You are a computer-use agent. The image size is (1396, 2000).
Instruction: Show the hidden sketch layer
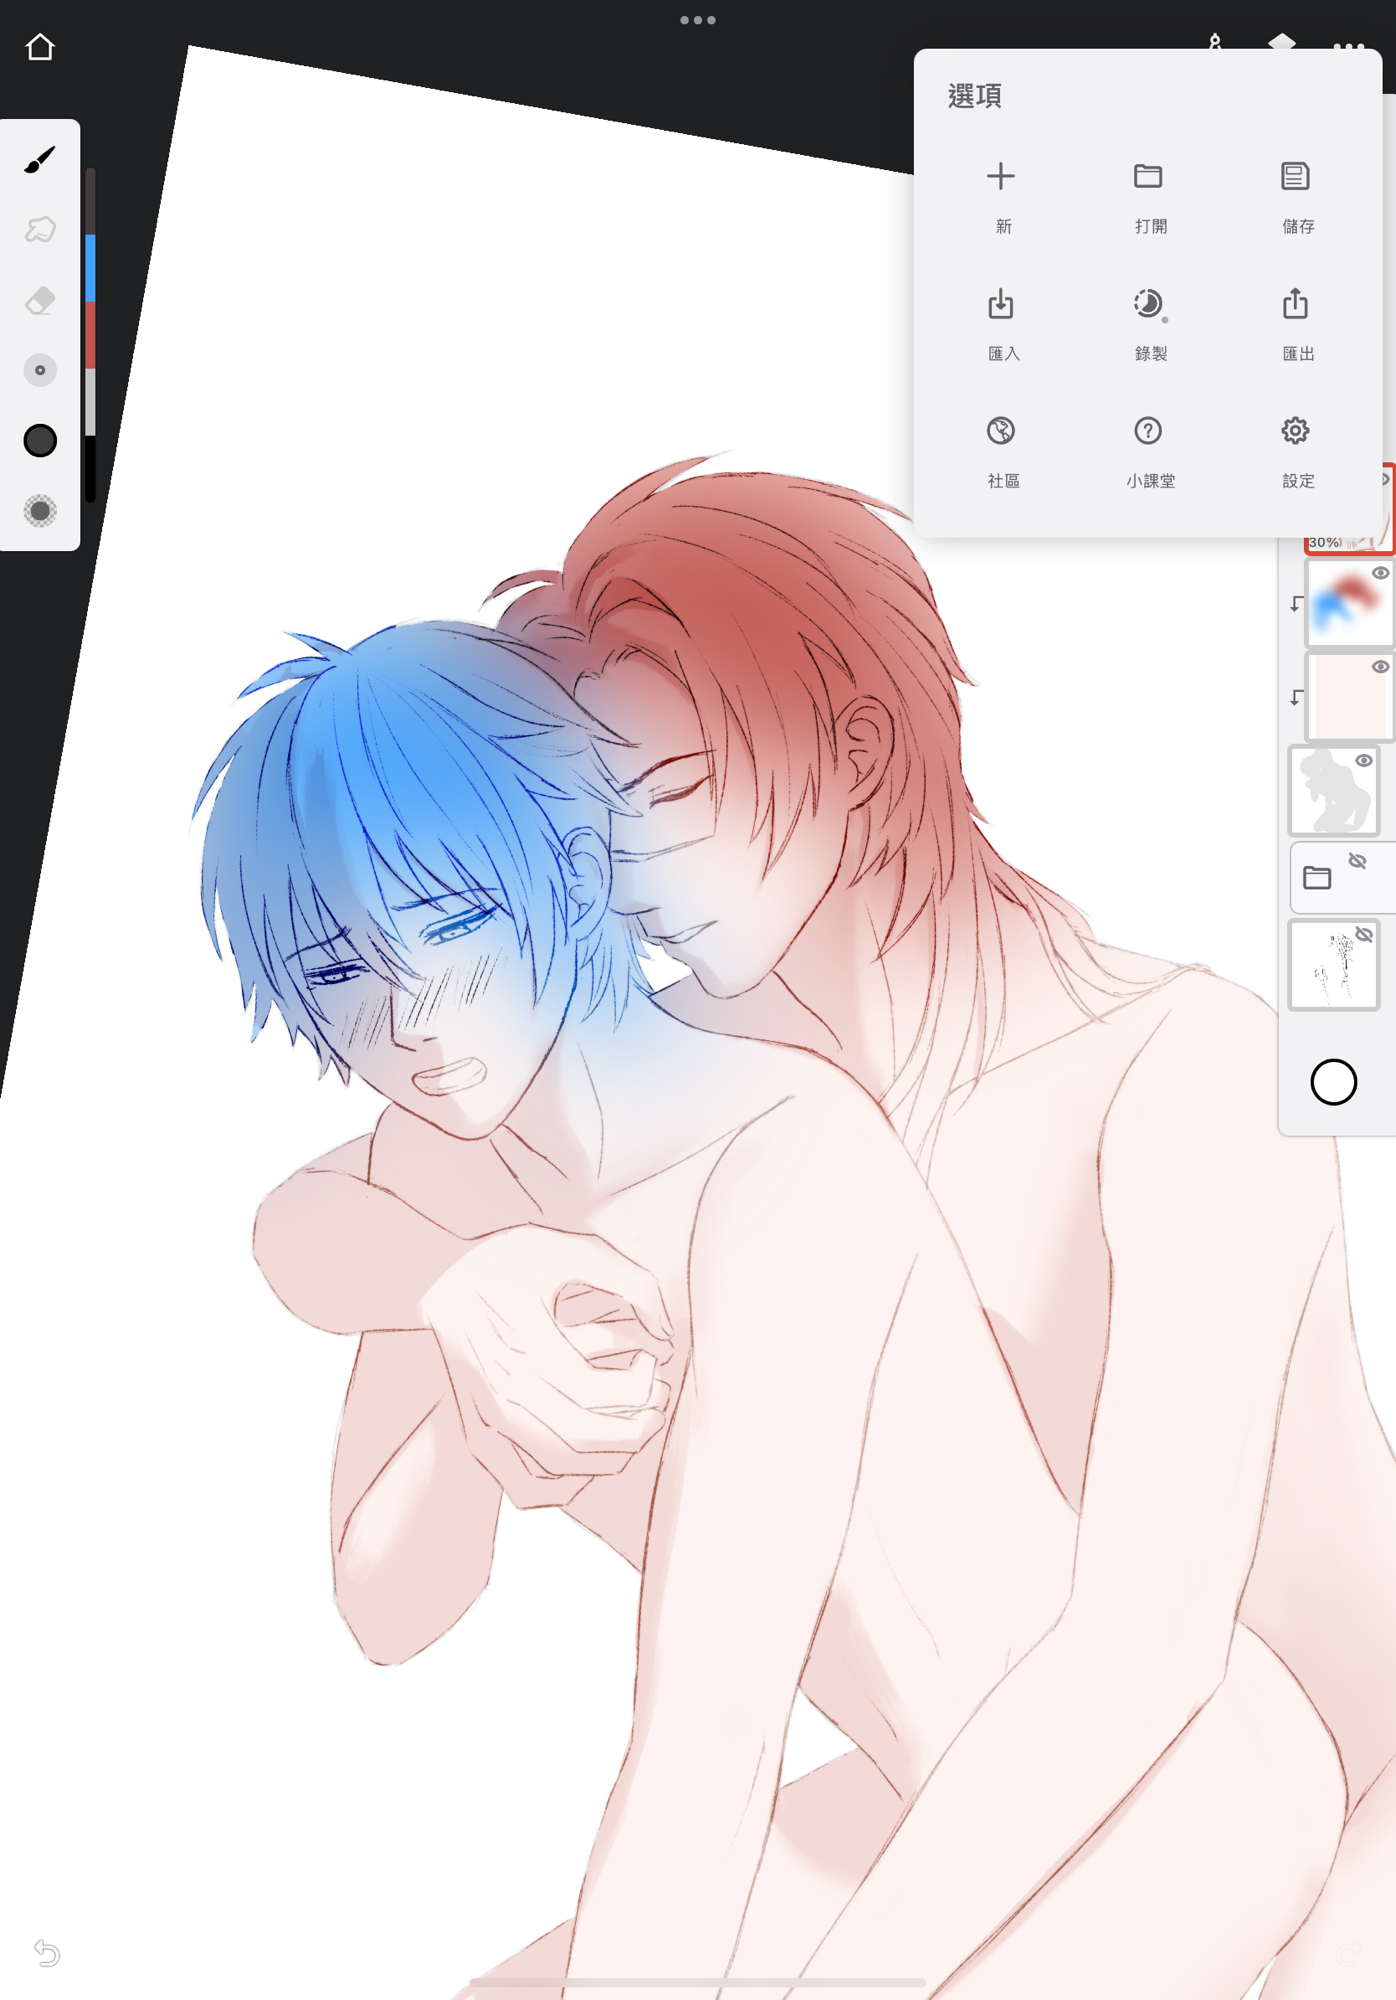coord(1364,935)
